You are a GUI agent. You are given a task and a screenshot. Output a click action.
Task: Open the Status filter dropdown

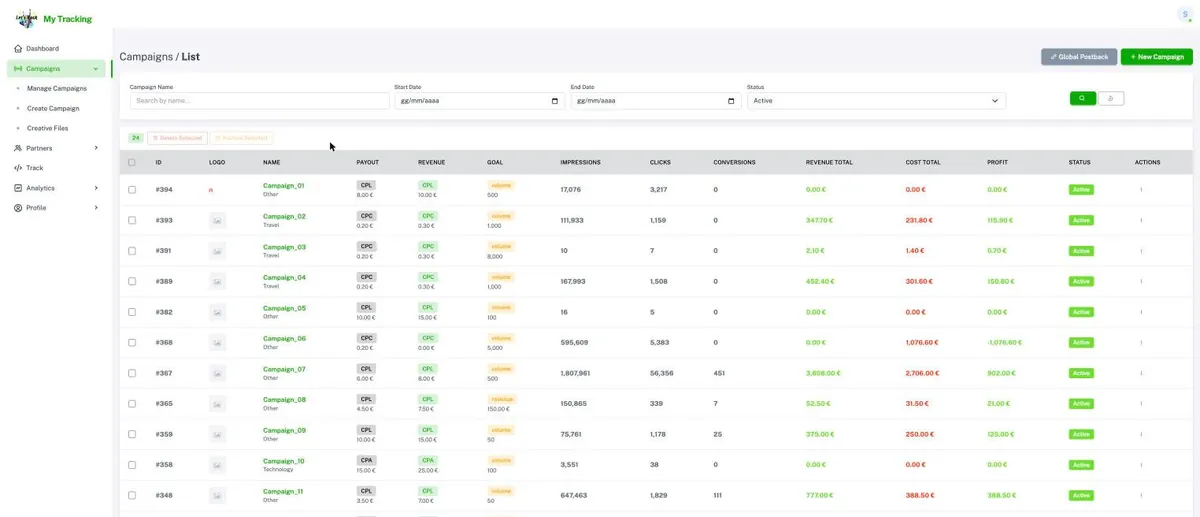[876, 101]
